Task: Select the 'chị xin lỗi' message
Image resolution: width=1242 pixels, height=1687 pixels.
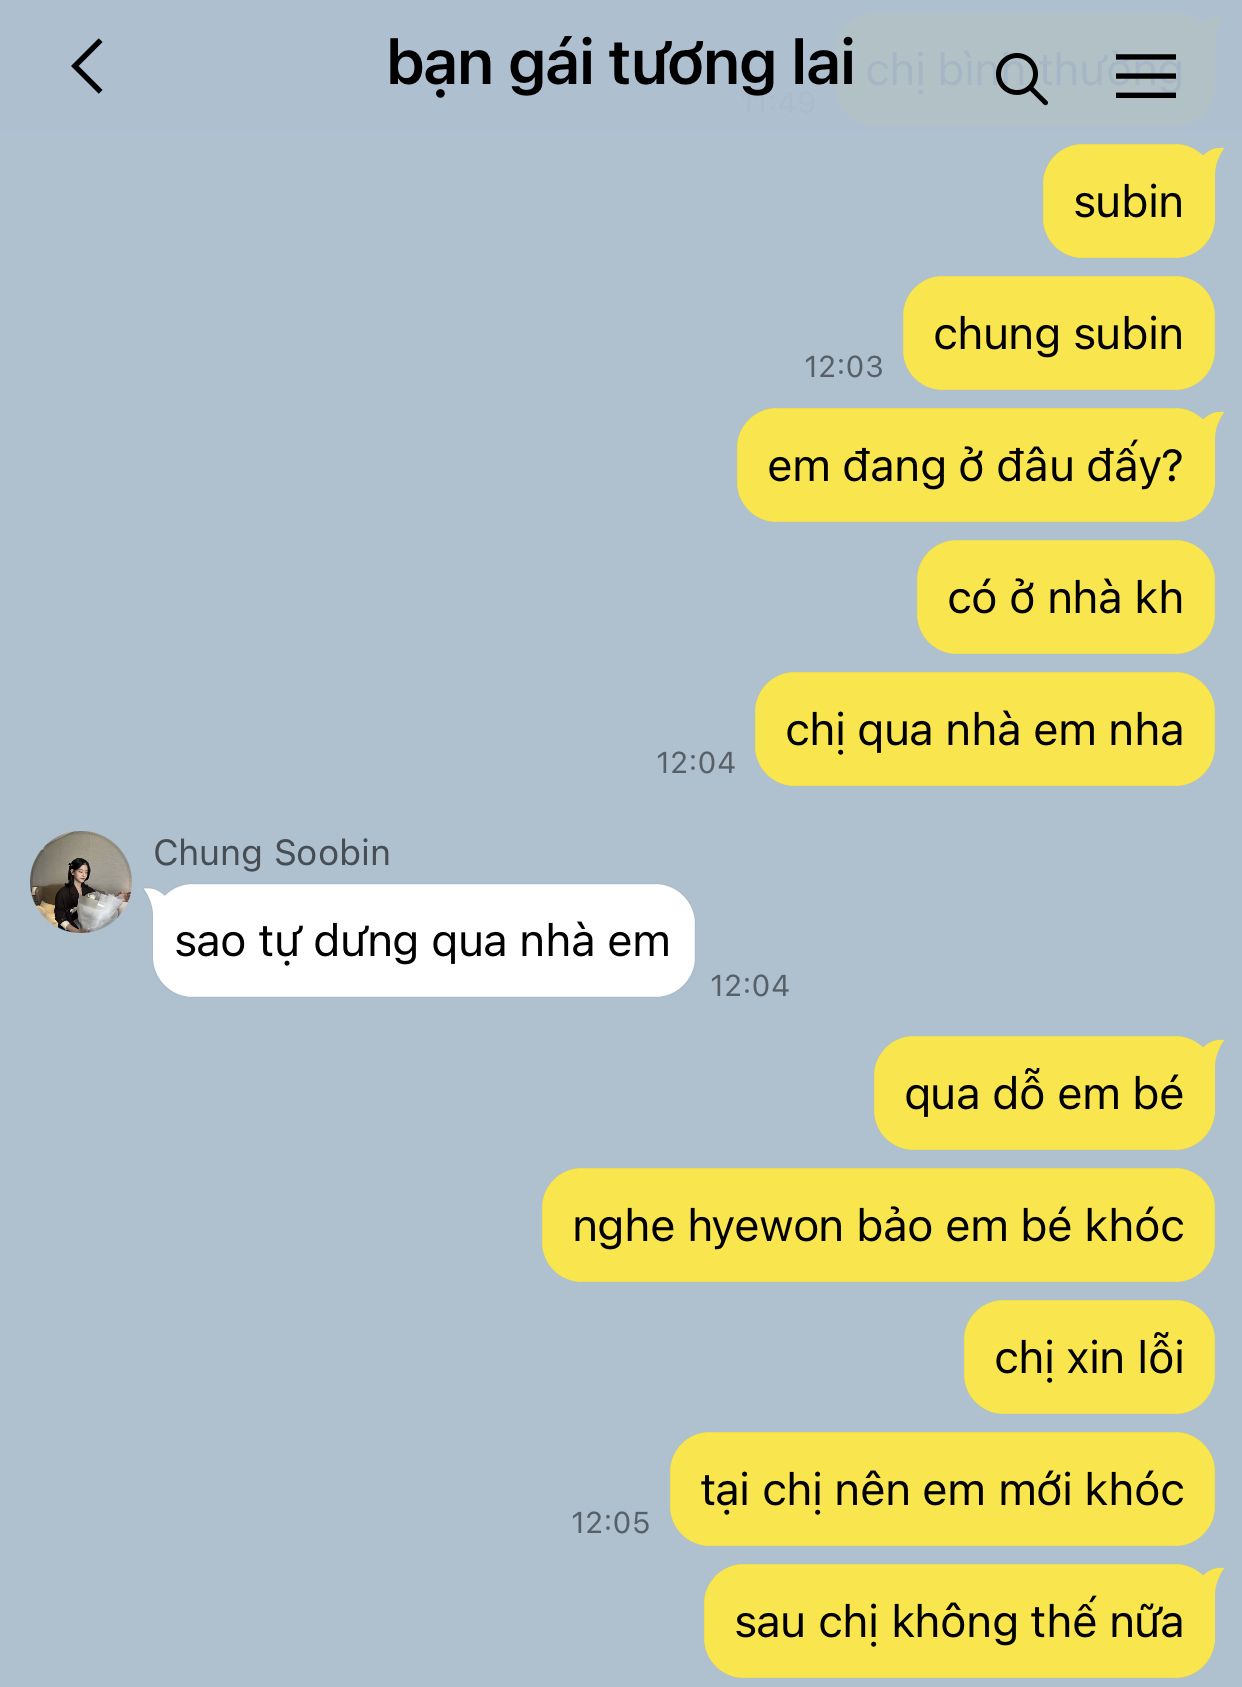Action: tap(1089, 1357)
